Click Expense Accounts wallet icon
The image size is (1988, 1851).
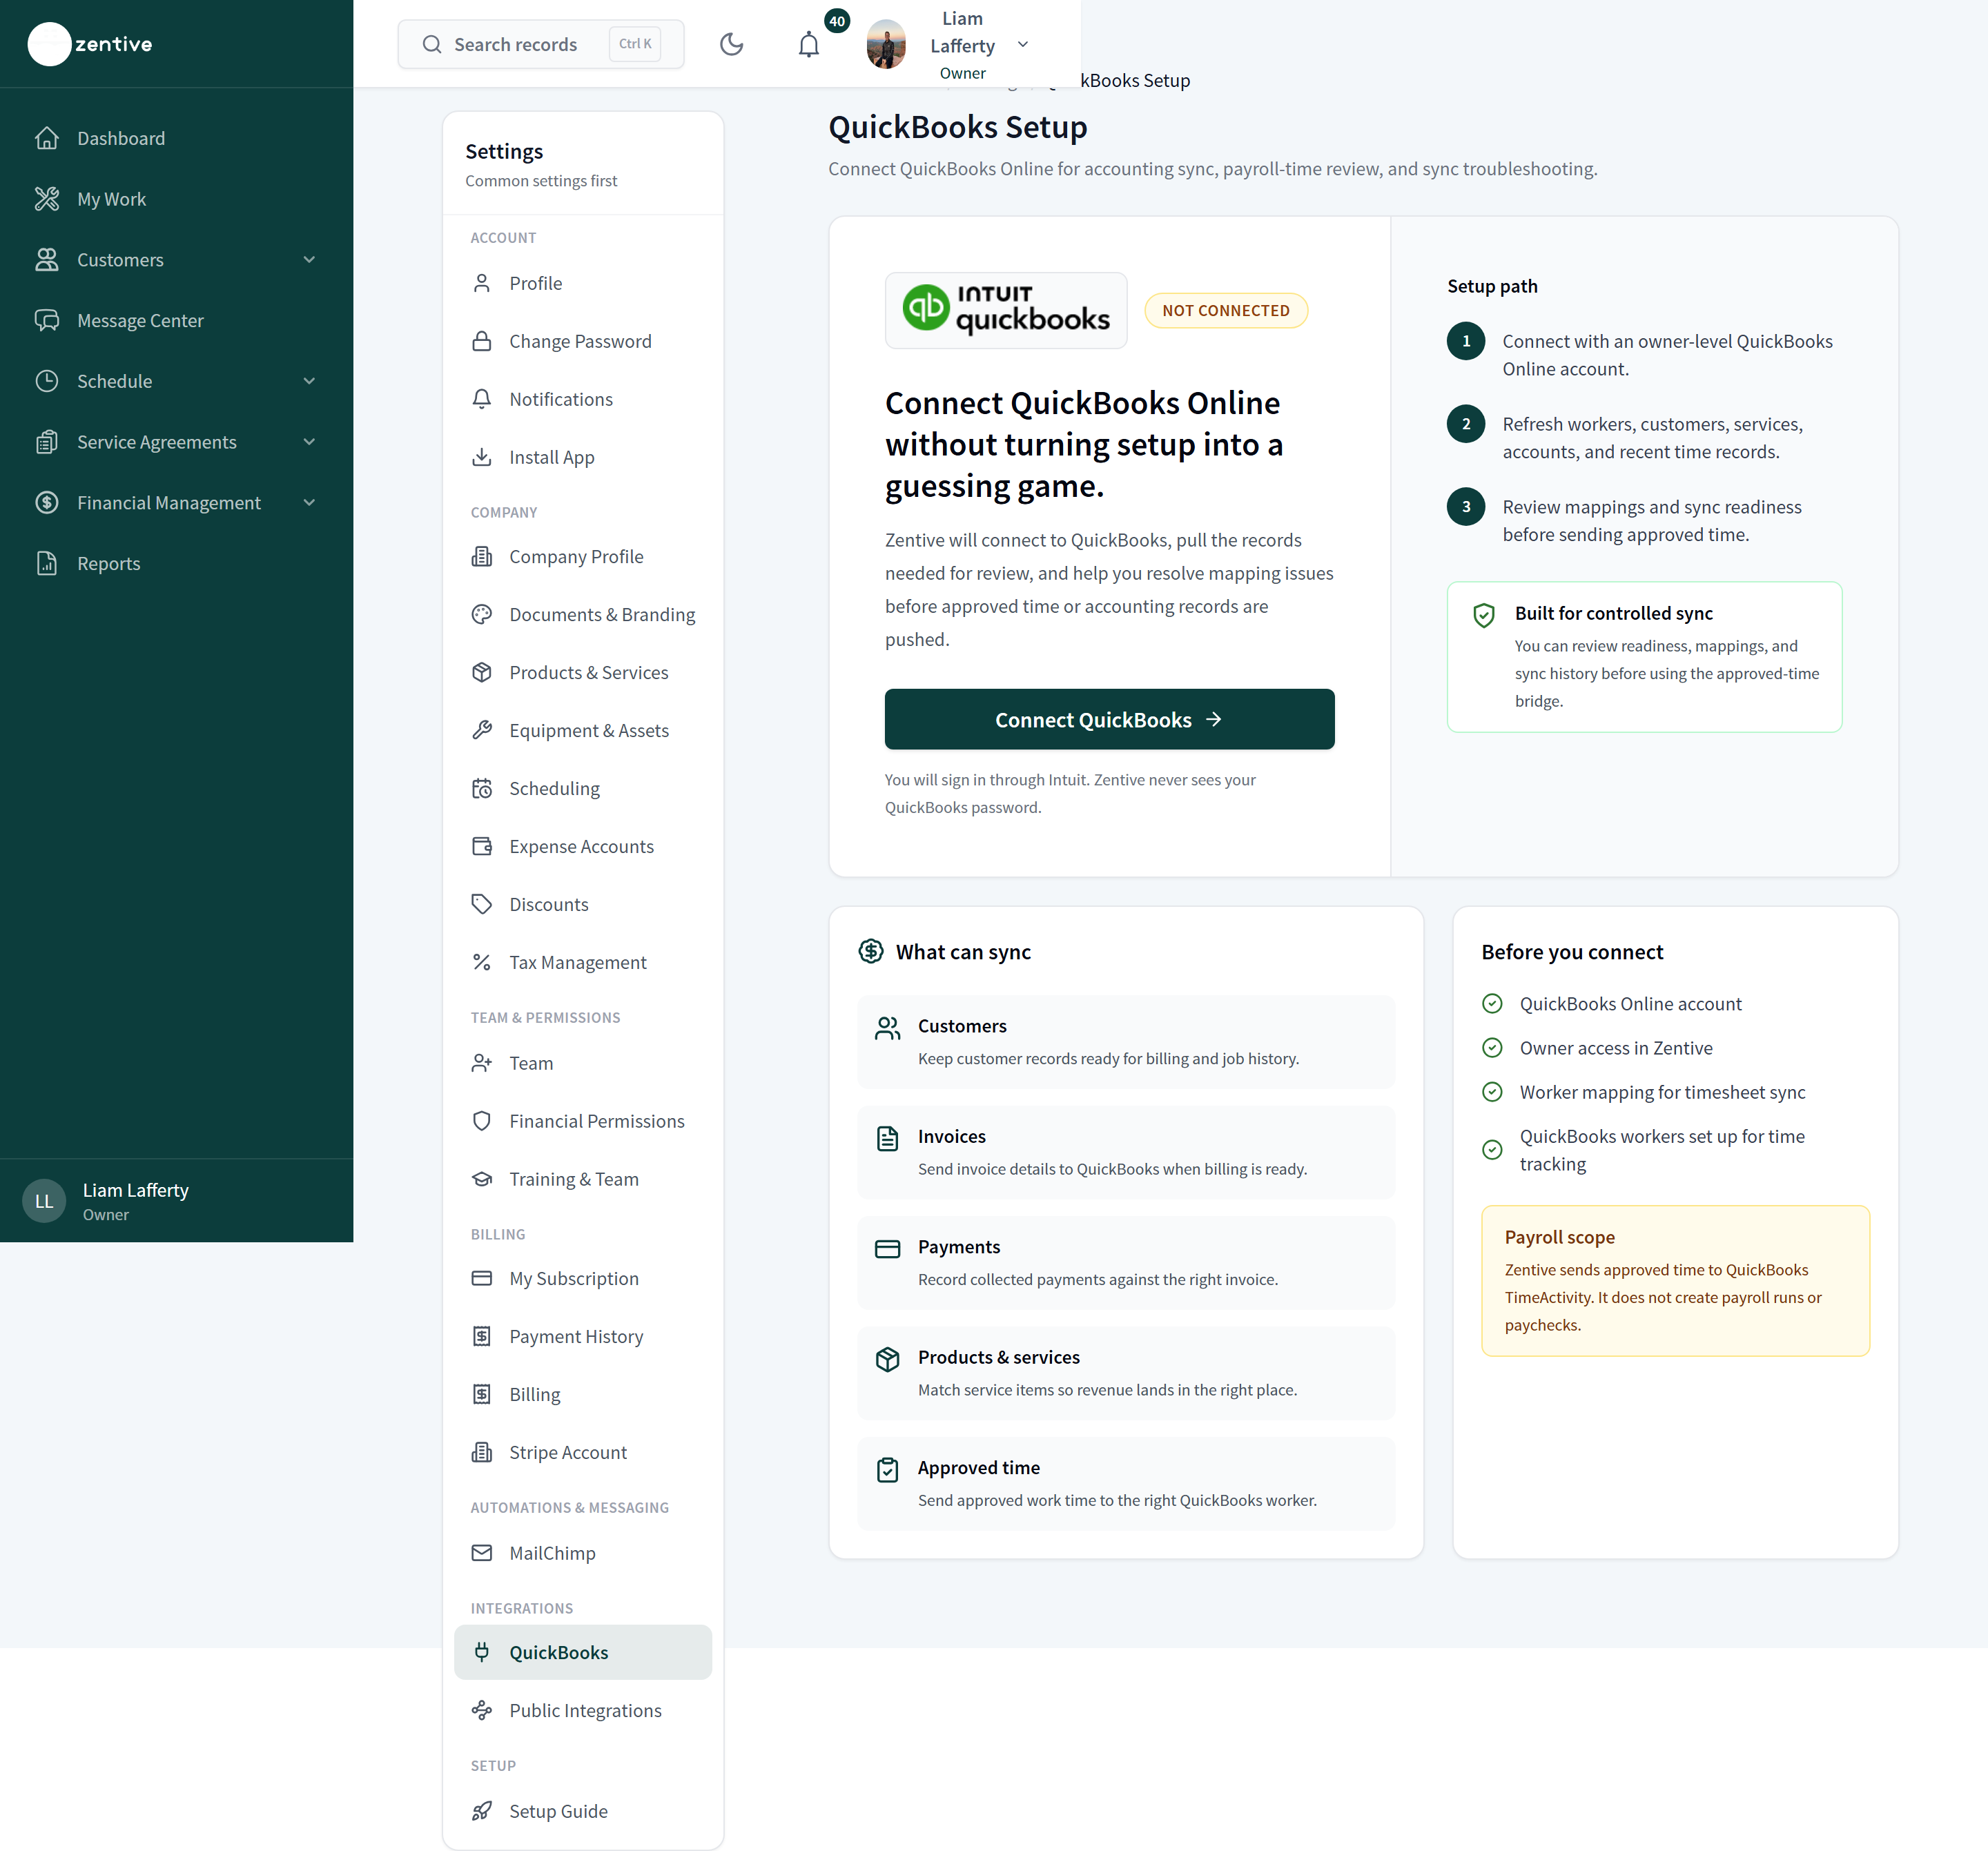[482, 846]
